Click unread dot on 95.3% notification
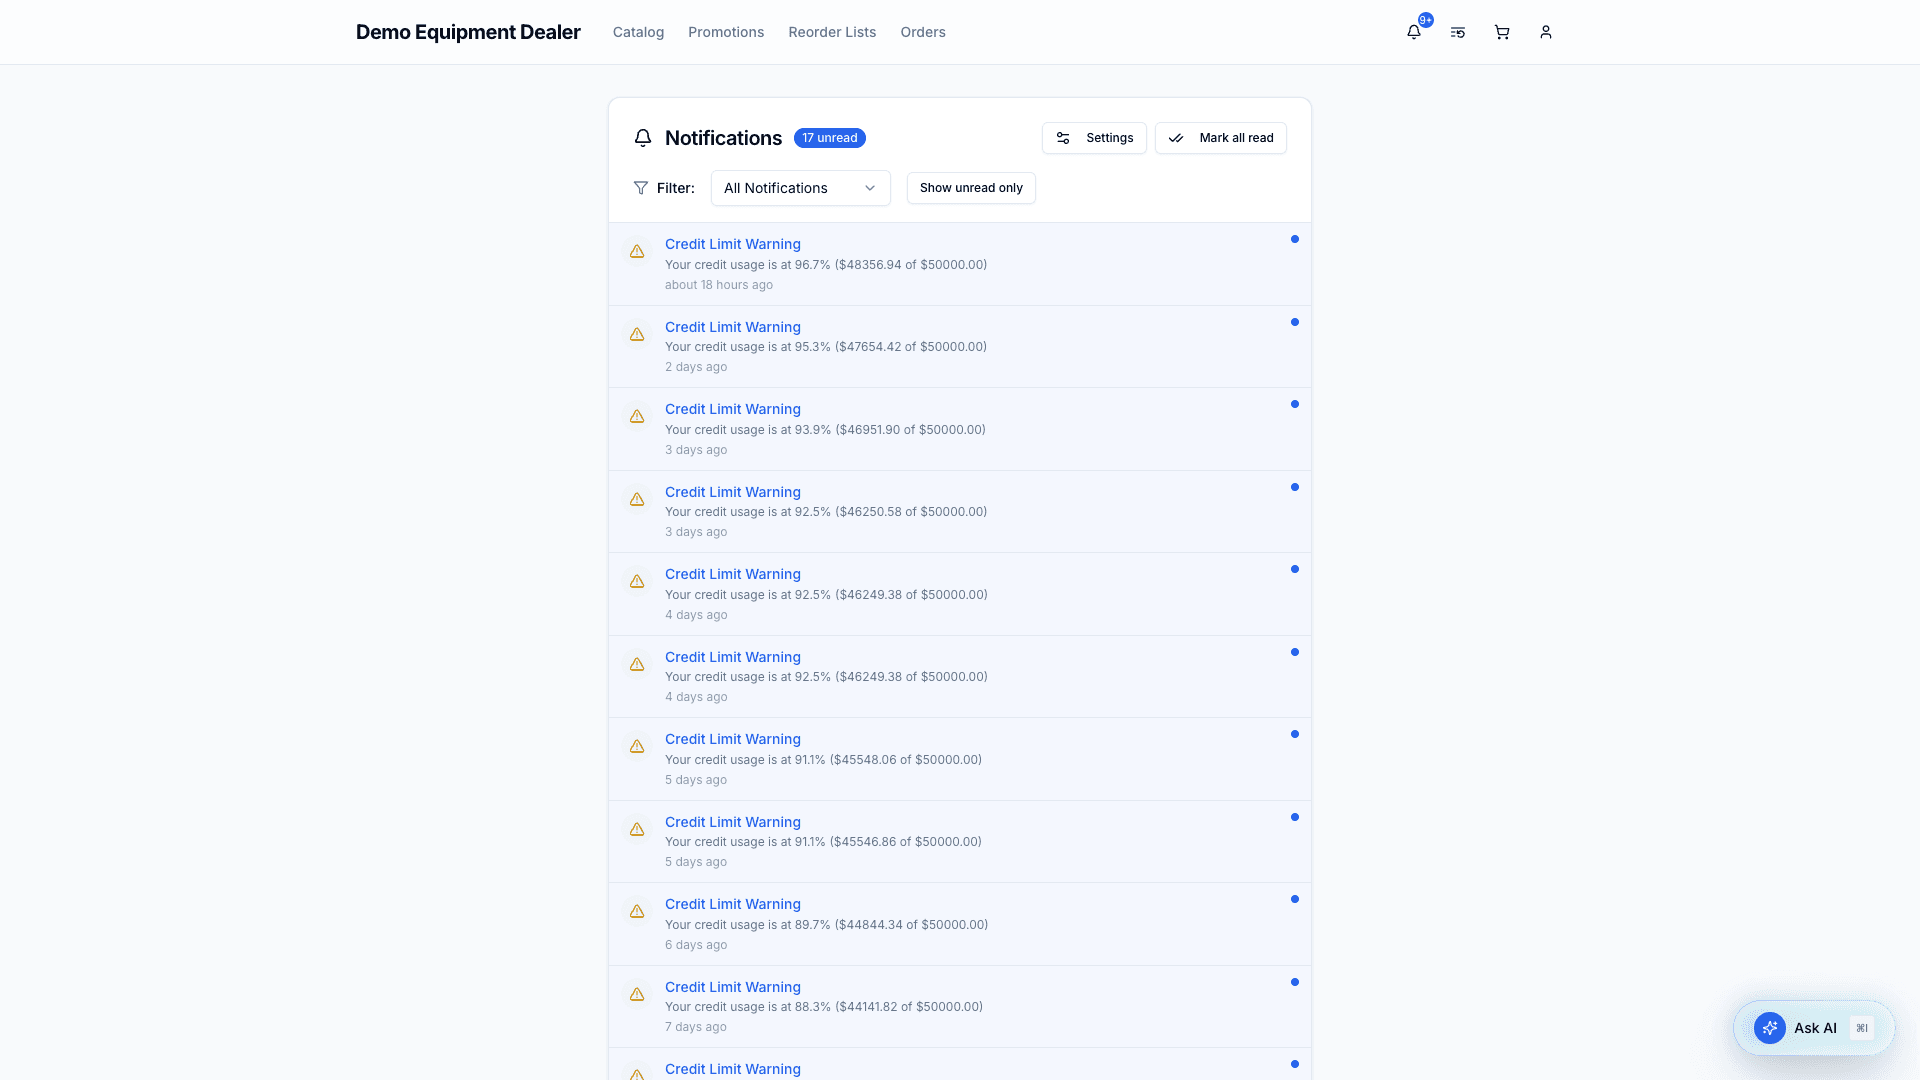1920x1080 pixels. 1294,322
